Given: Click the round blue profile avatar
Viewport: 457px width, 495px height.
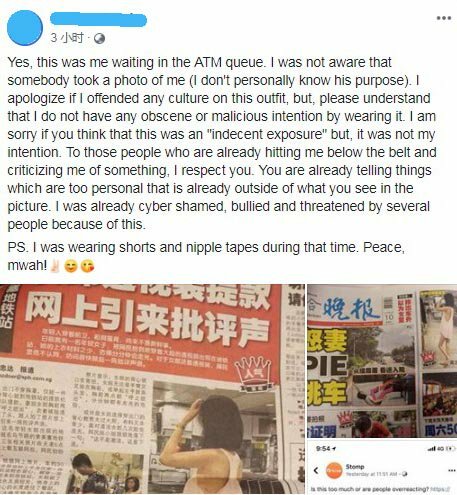Looking at the screenshot, I should pos(25,28).
